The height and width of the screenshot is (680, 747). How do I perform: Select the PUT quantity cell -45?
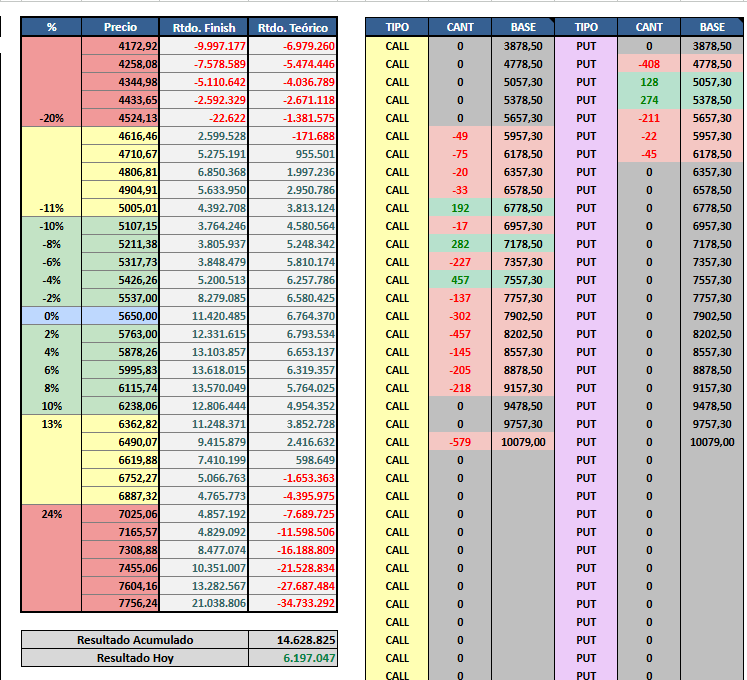click(x=649, y=154)
